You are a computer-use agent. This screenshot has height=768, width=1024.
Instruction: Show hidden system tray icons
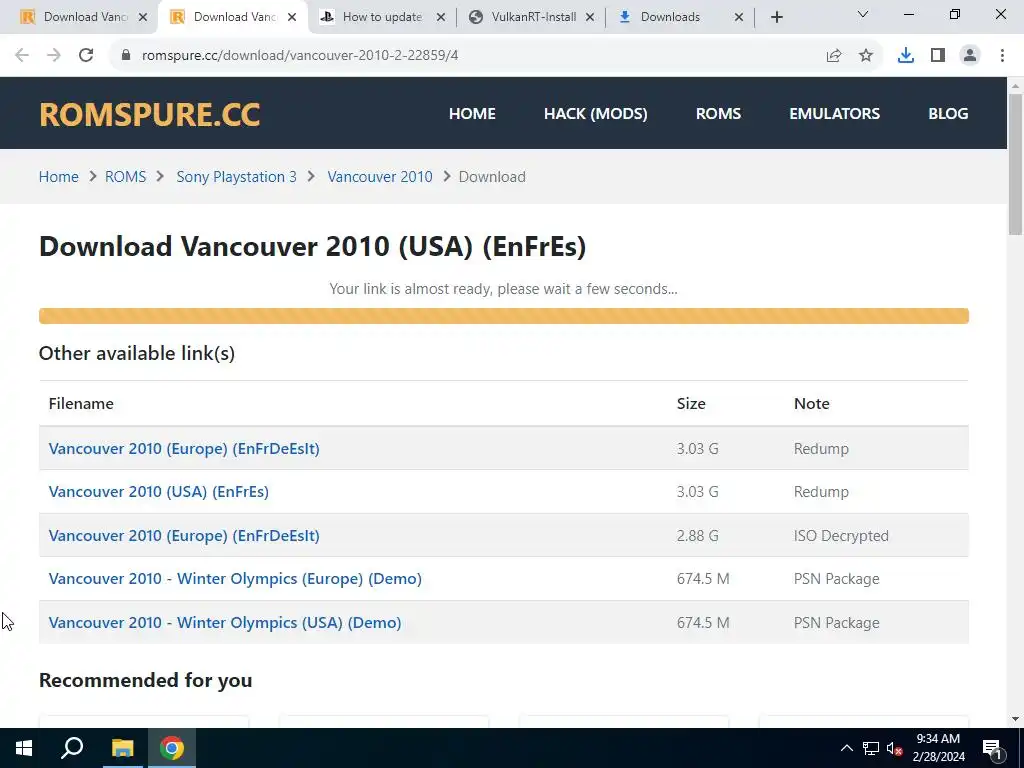846,748
